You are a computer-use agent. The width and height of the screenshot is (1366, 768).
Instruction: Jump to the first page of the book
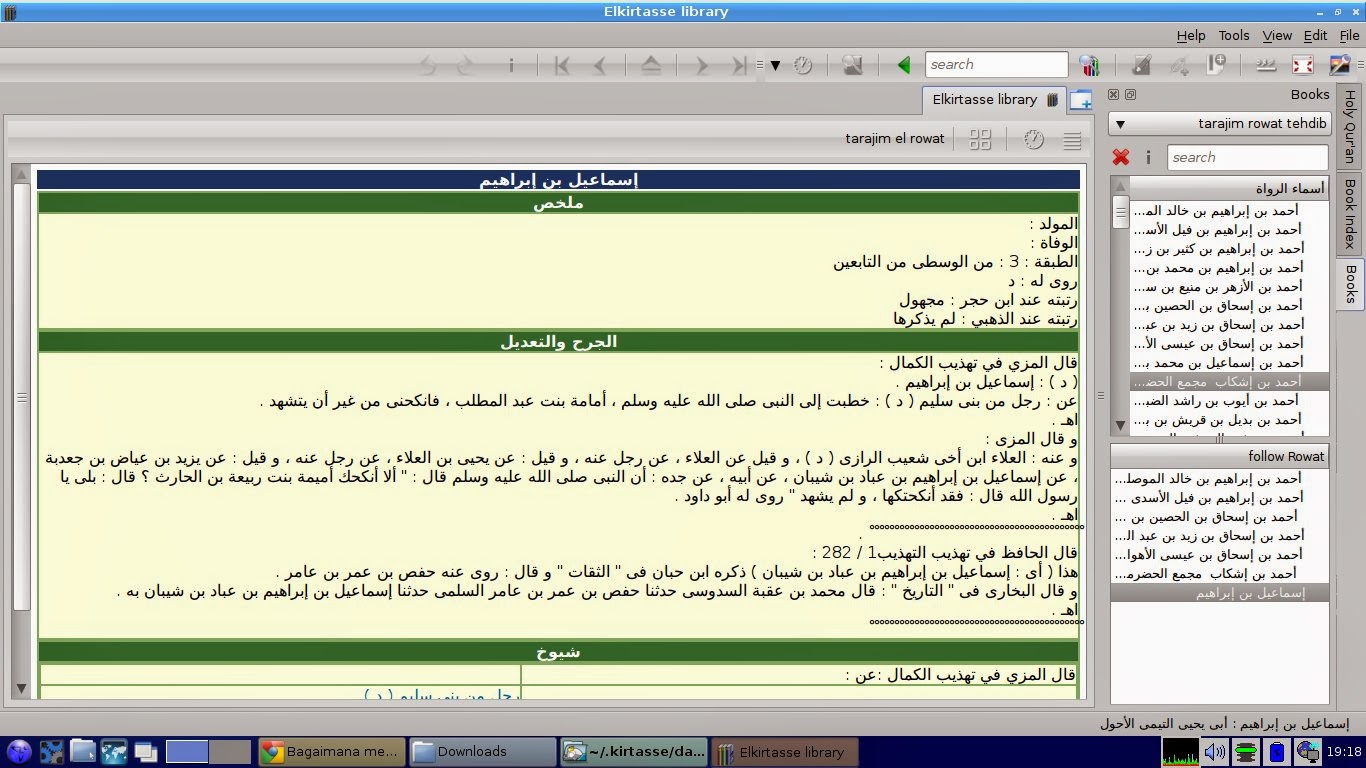coord(561,66)
